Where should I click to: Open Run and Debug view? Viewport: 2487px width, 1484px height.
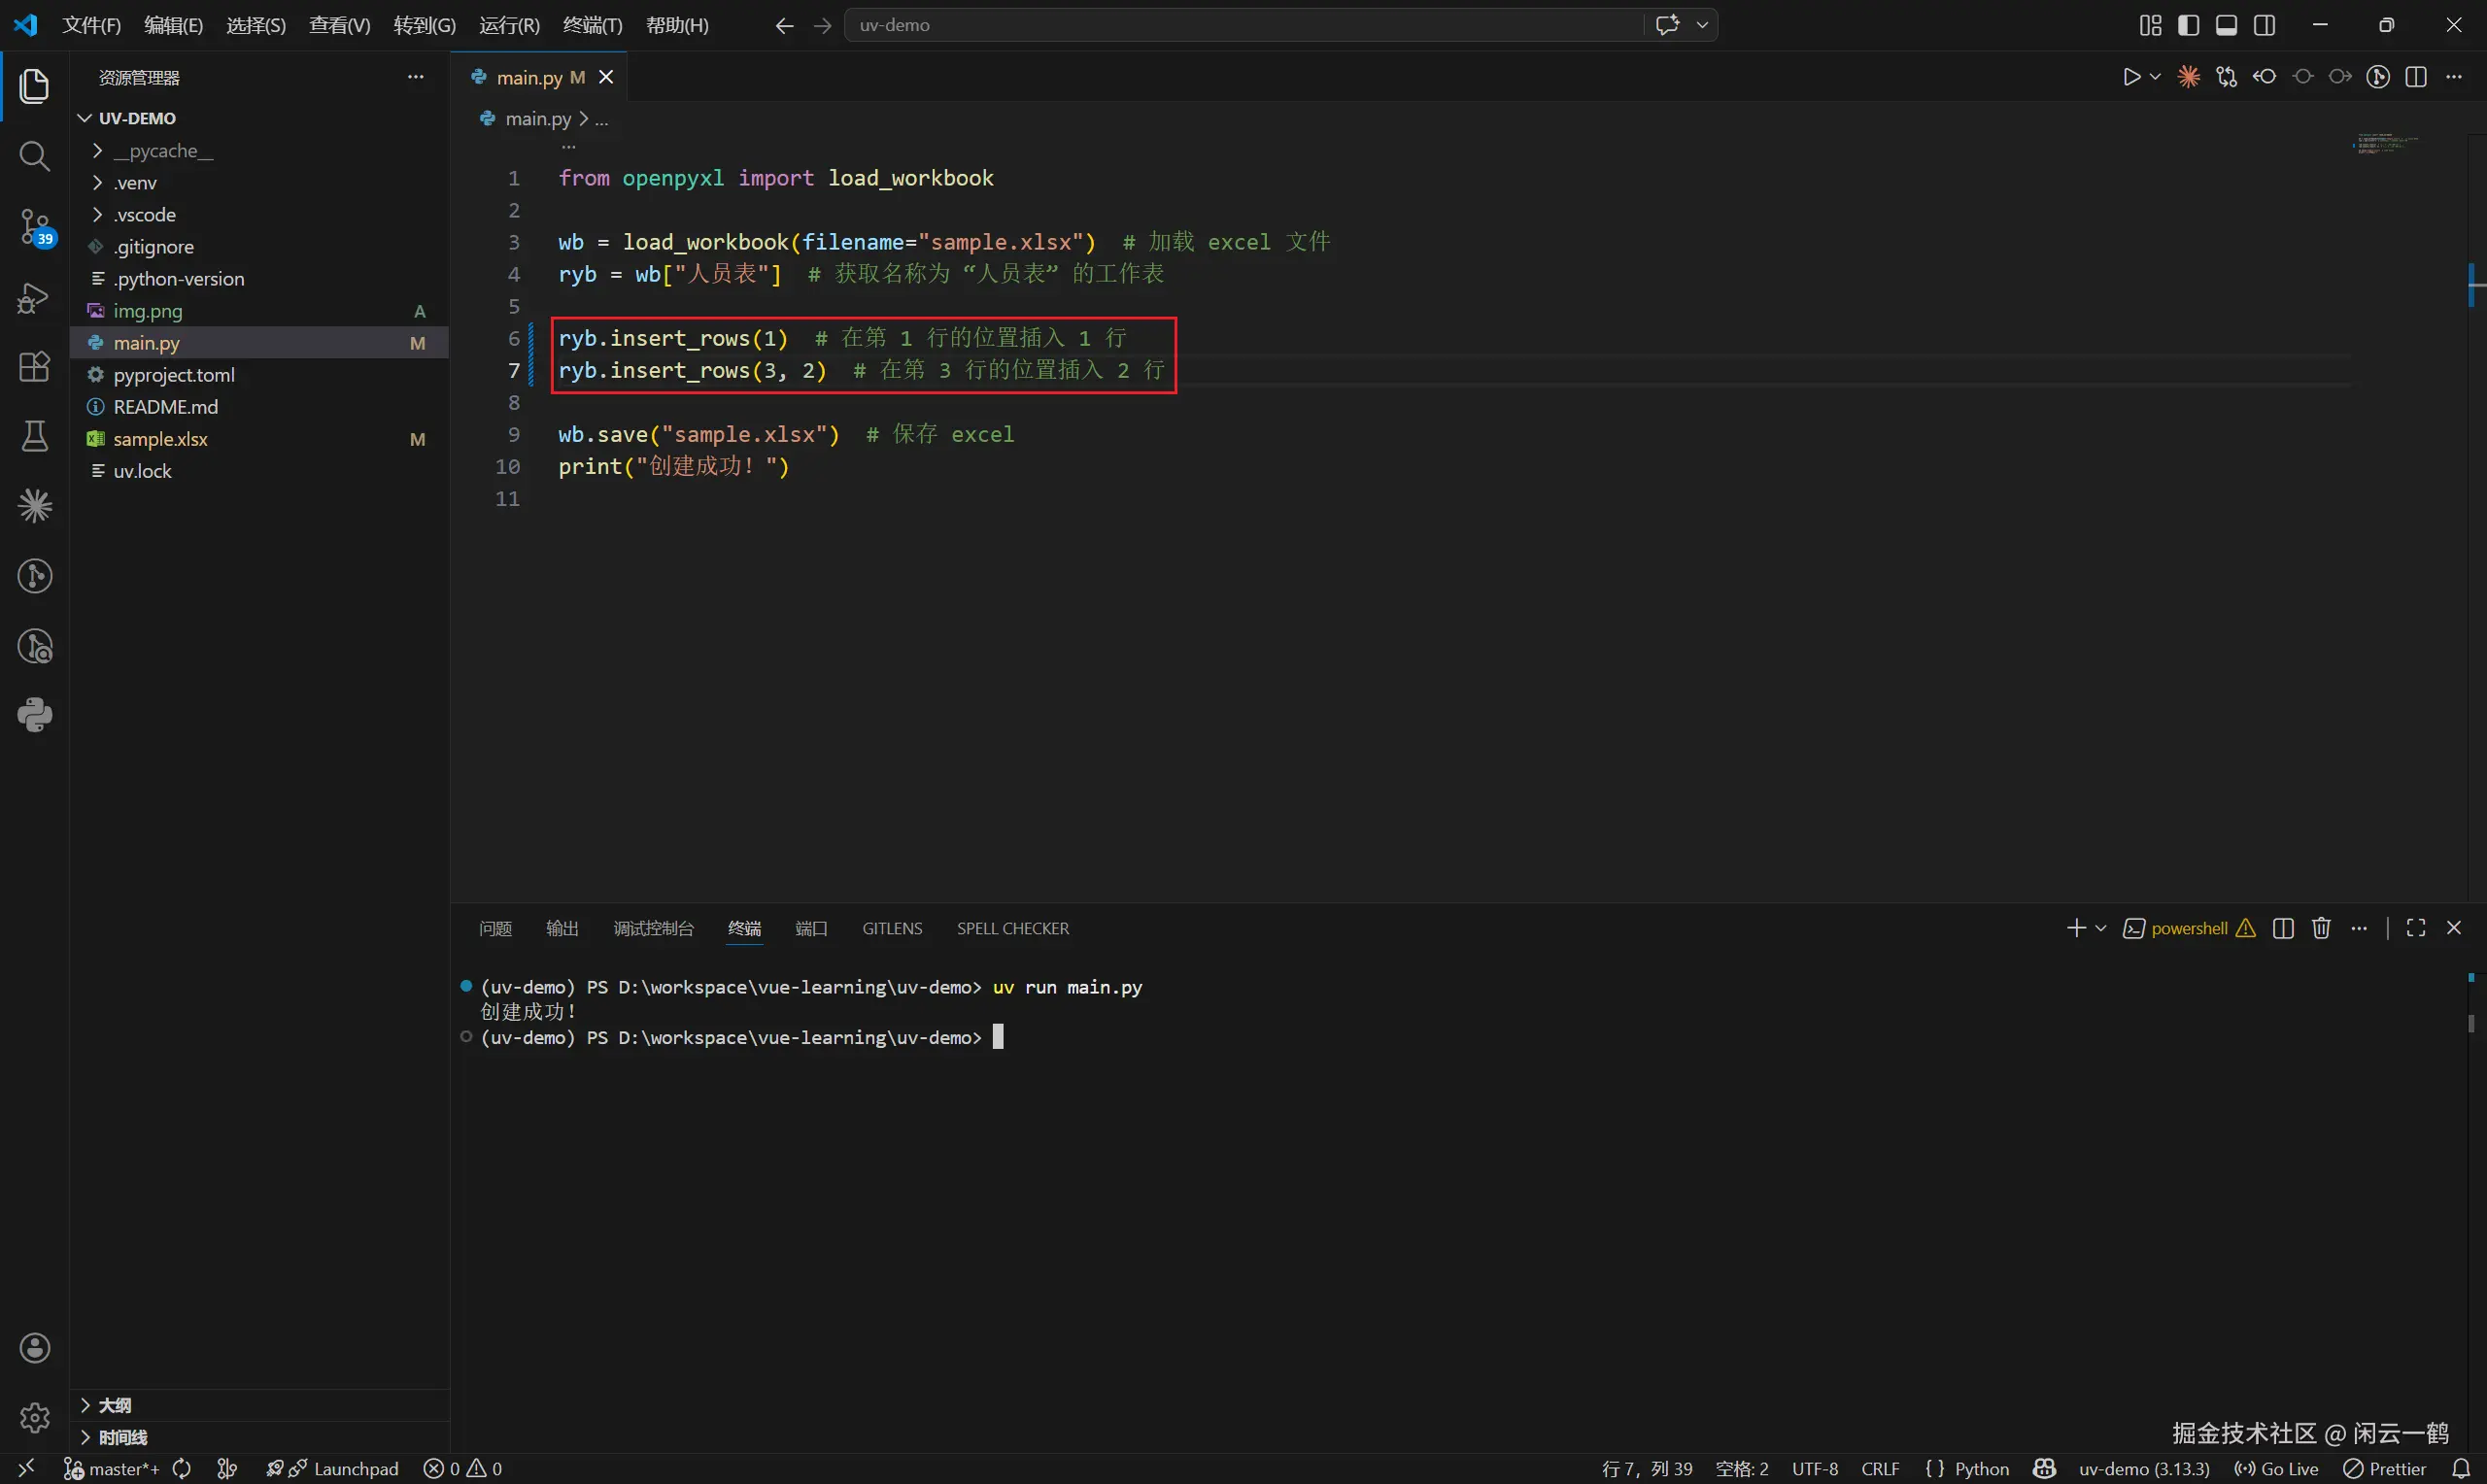tap(34, 297)
